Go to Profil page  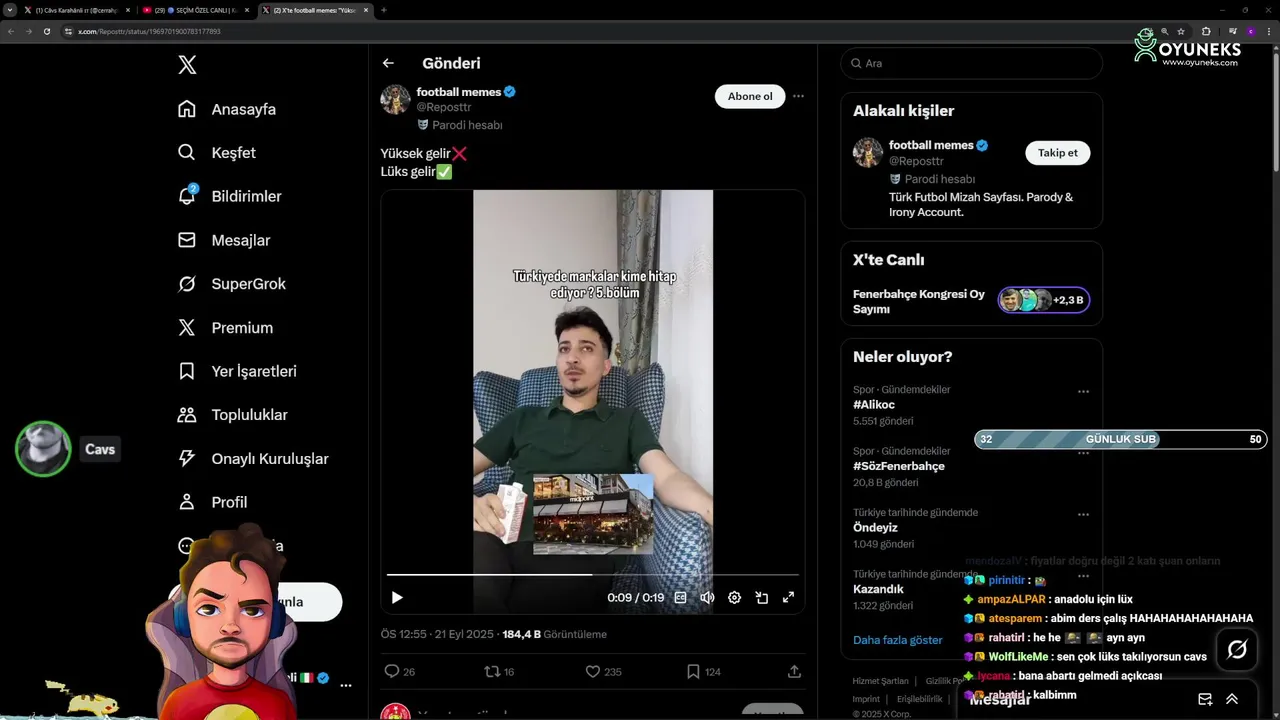[212, 502]
